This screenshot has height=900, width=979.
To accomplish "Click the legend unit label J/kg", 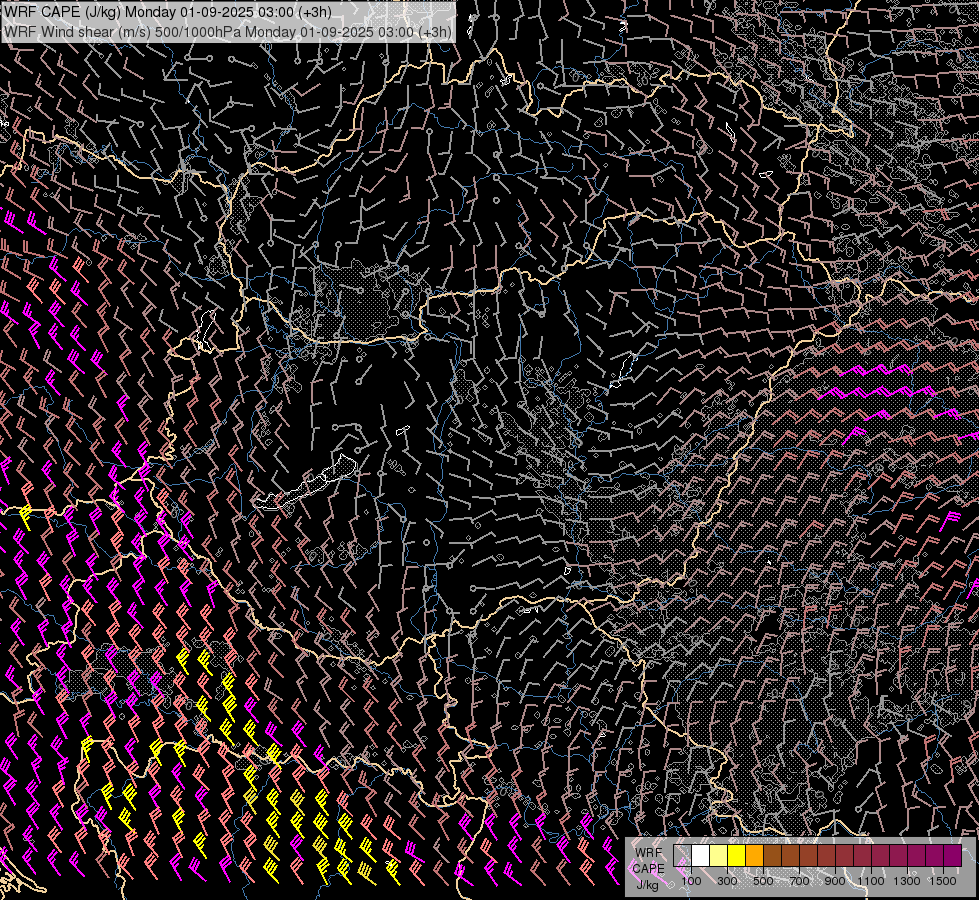I will [647, 884].
